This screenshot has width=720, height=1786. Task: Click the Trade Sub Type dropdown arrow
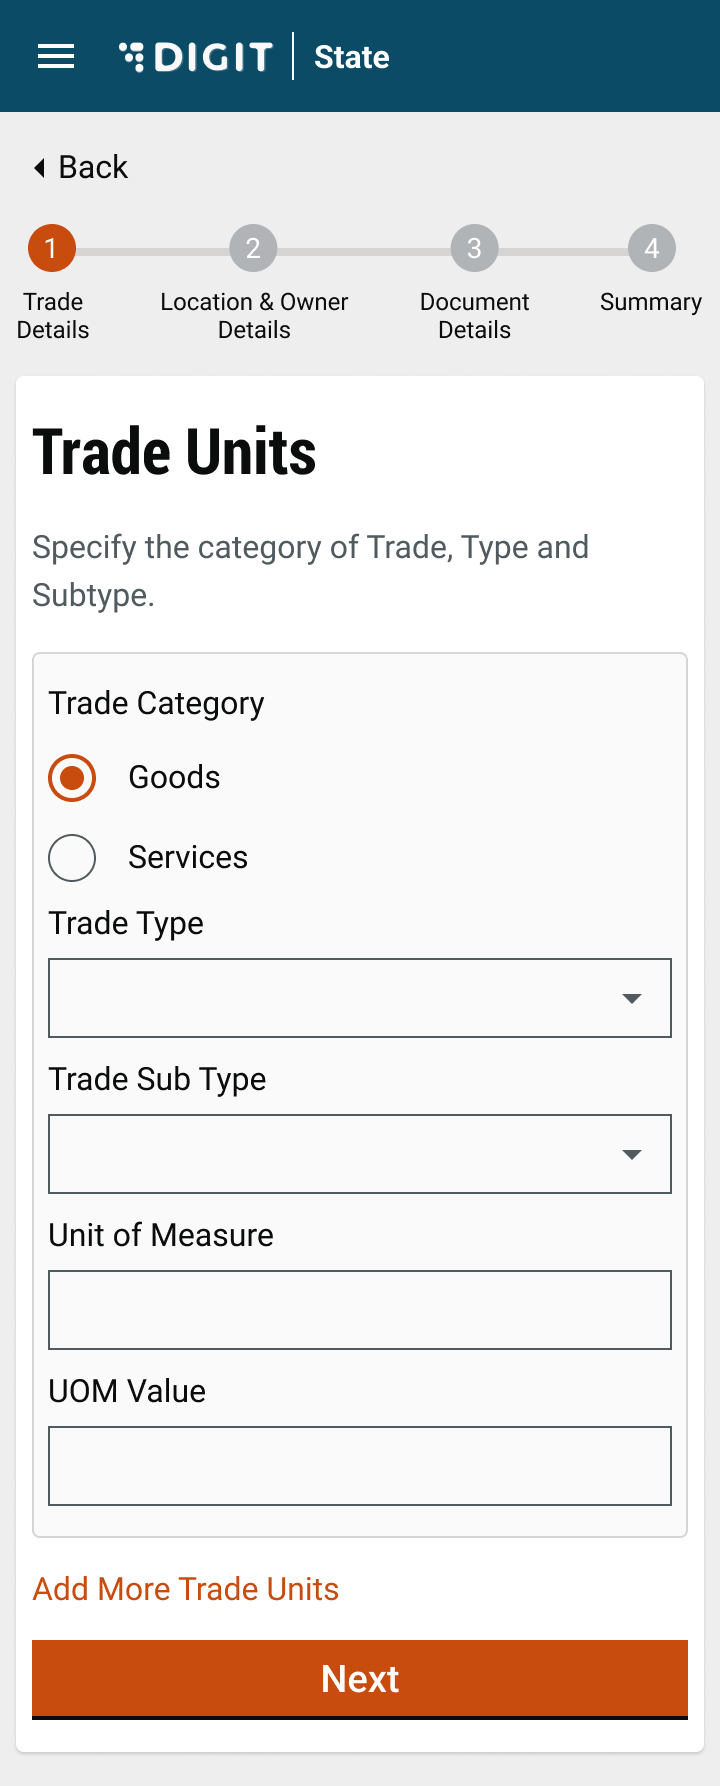[x=632, y=1154]
